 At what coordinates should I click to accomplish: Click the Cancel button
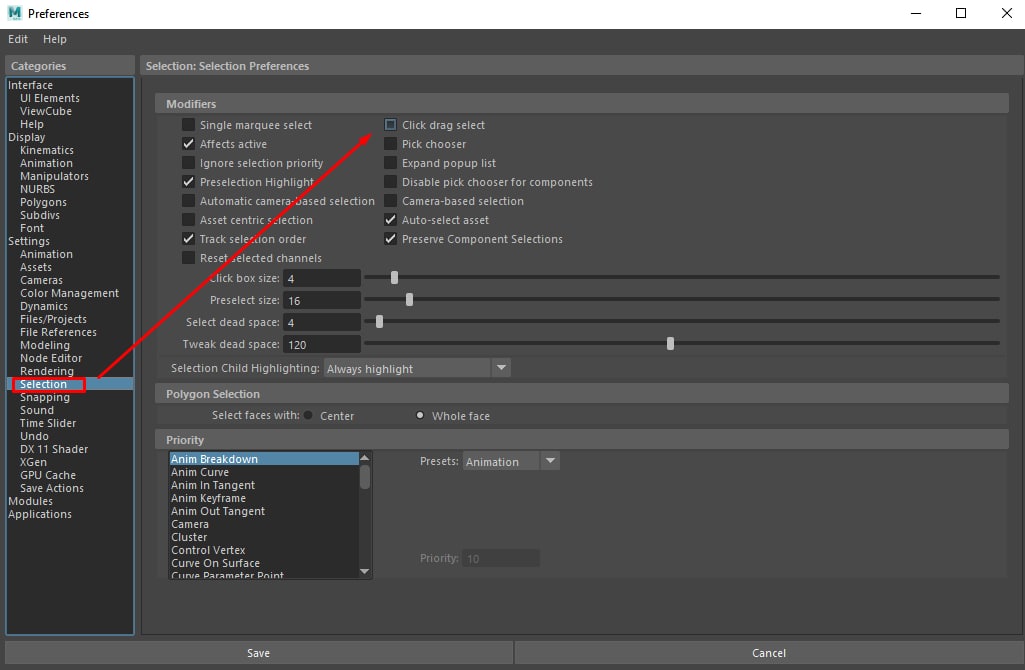[x=769, y=652]
